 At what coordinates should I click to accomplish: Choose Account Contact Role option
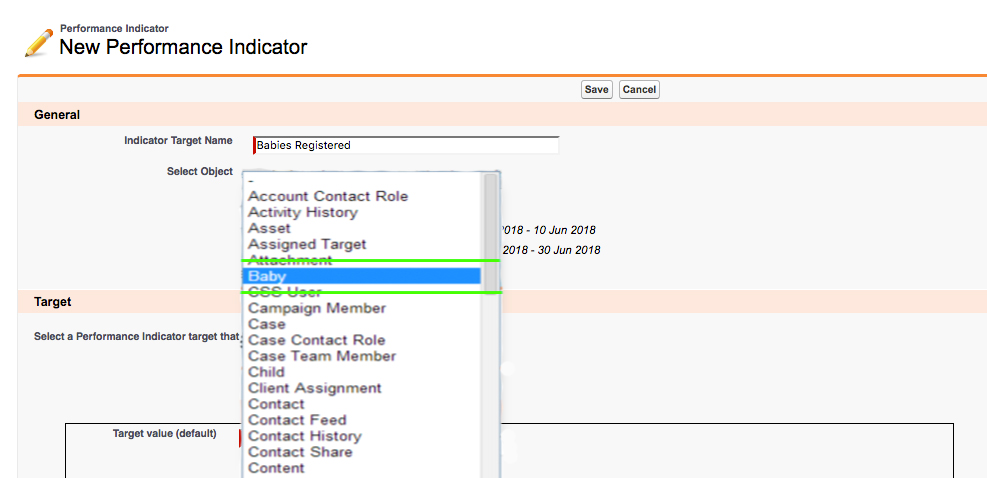click(x=328, y=196)
